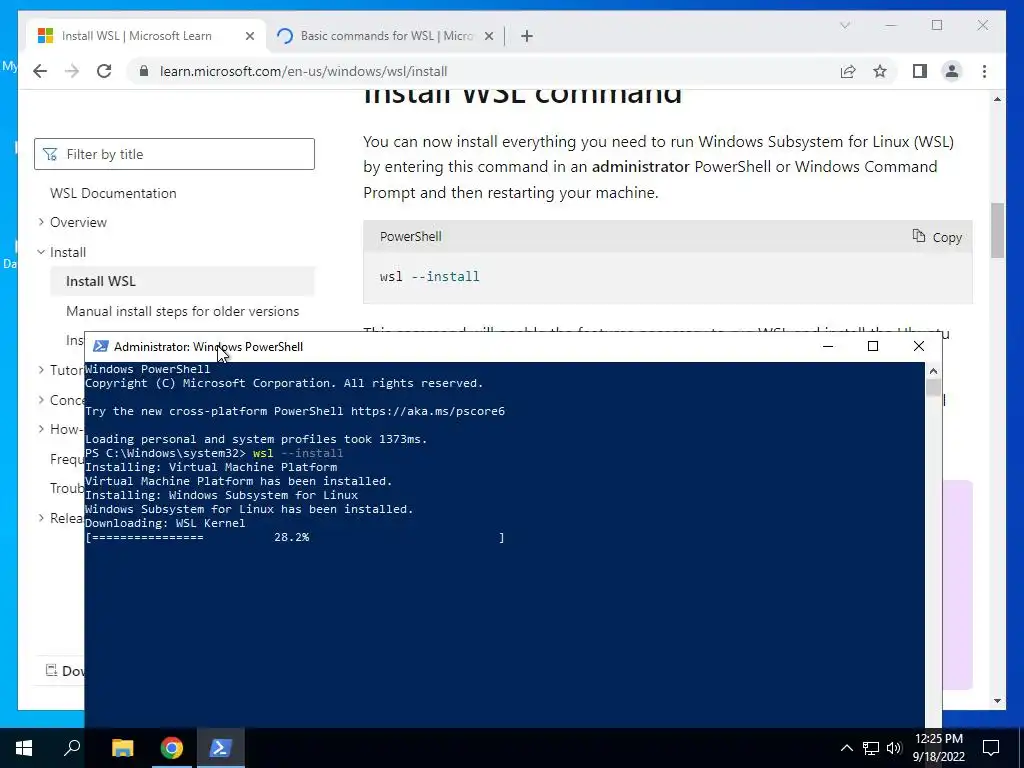
Task: Click the PowerShell taskbar icon
Action: [x=221, y=748]
